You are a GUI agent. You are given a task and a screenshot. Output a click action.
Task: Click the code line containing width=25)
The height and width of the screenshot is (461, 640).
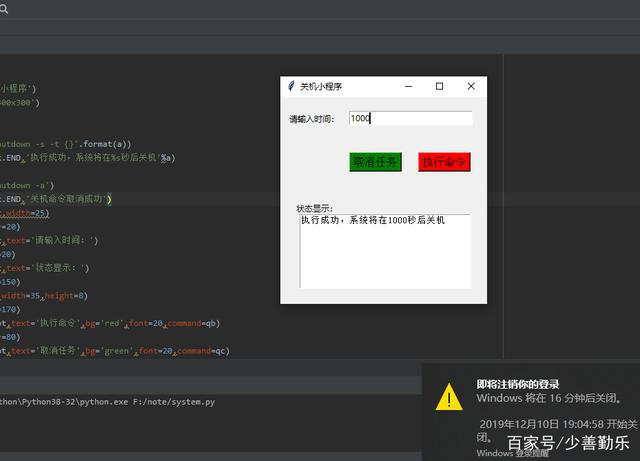click(x=24, y=213)
